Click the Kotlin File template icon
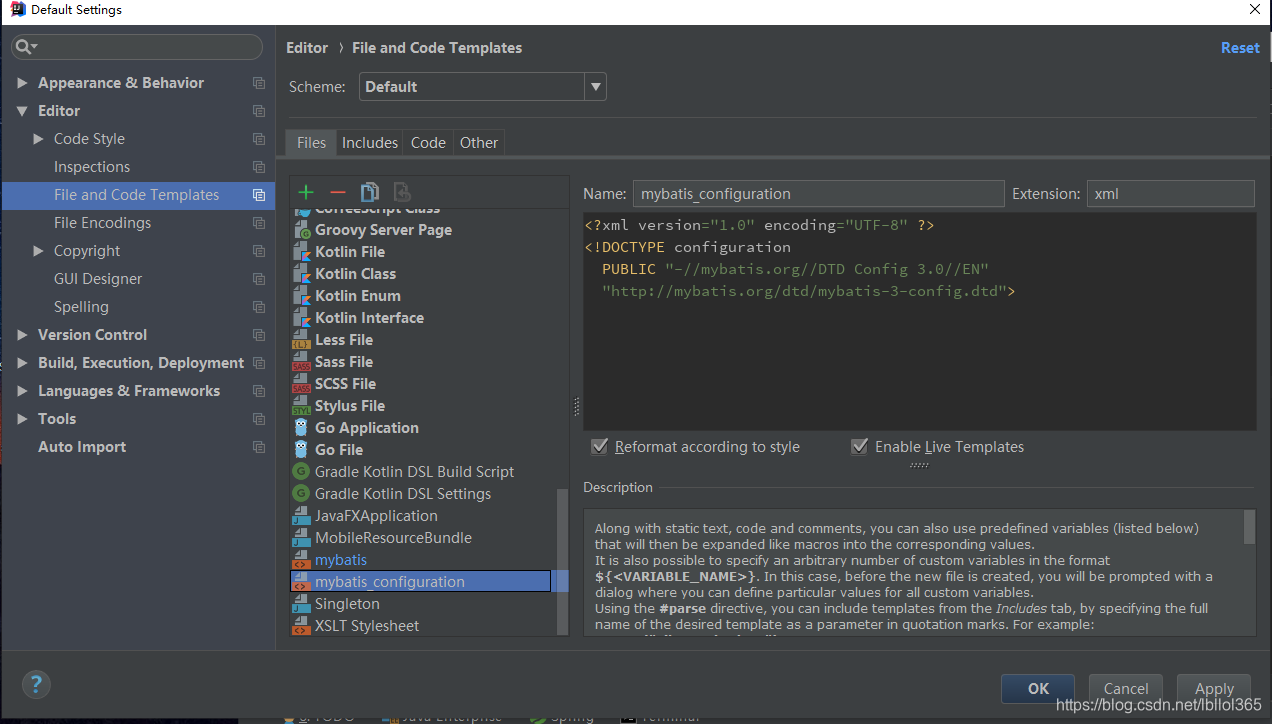The width and height of the screenshot is (1272, 724). pos(301,252)
